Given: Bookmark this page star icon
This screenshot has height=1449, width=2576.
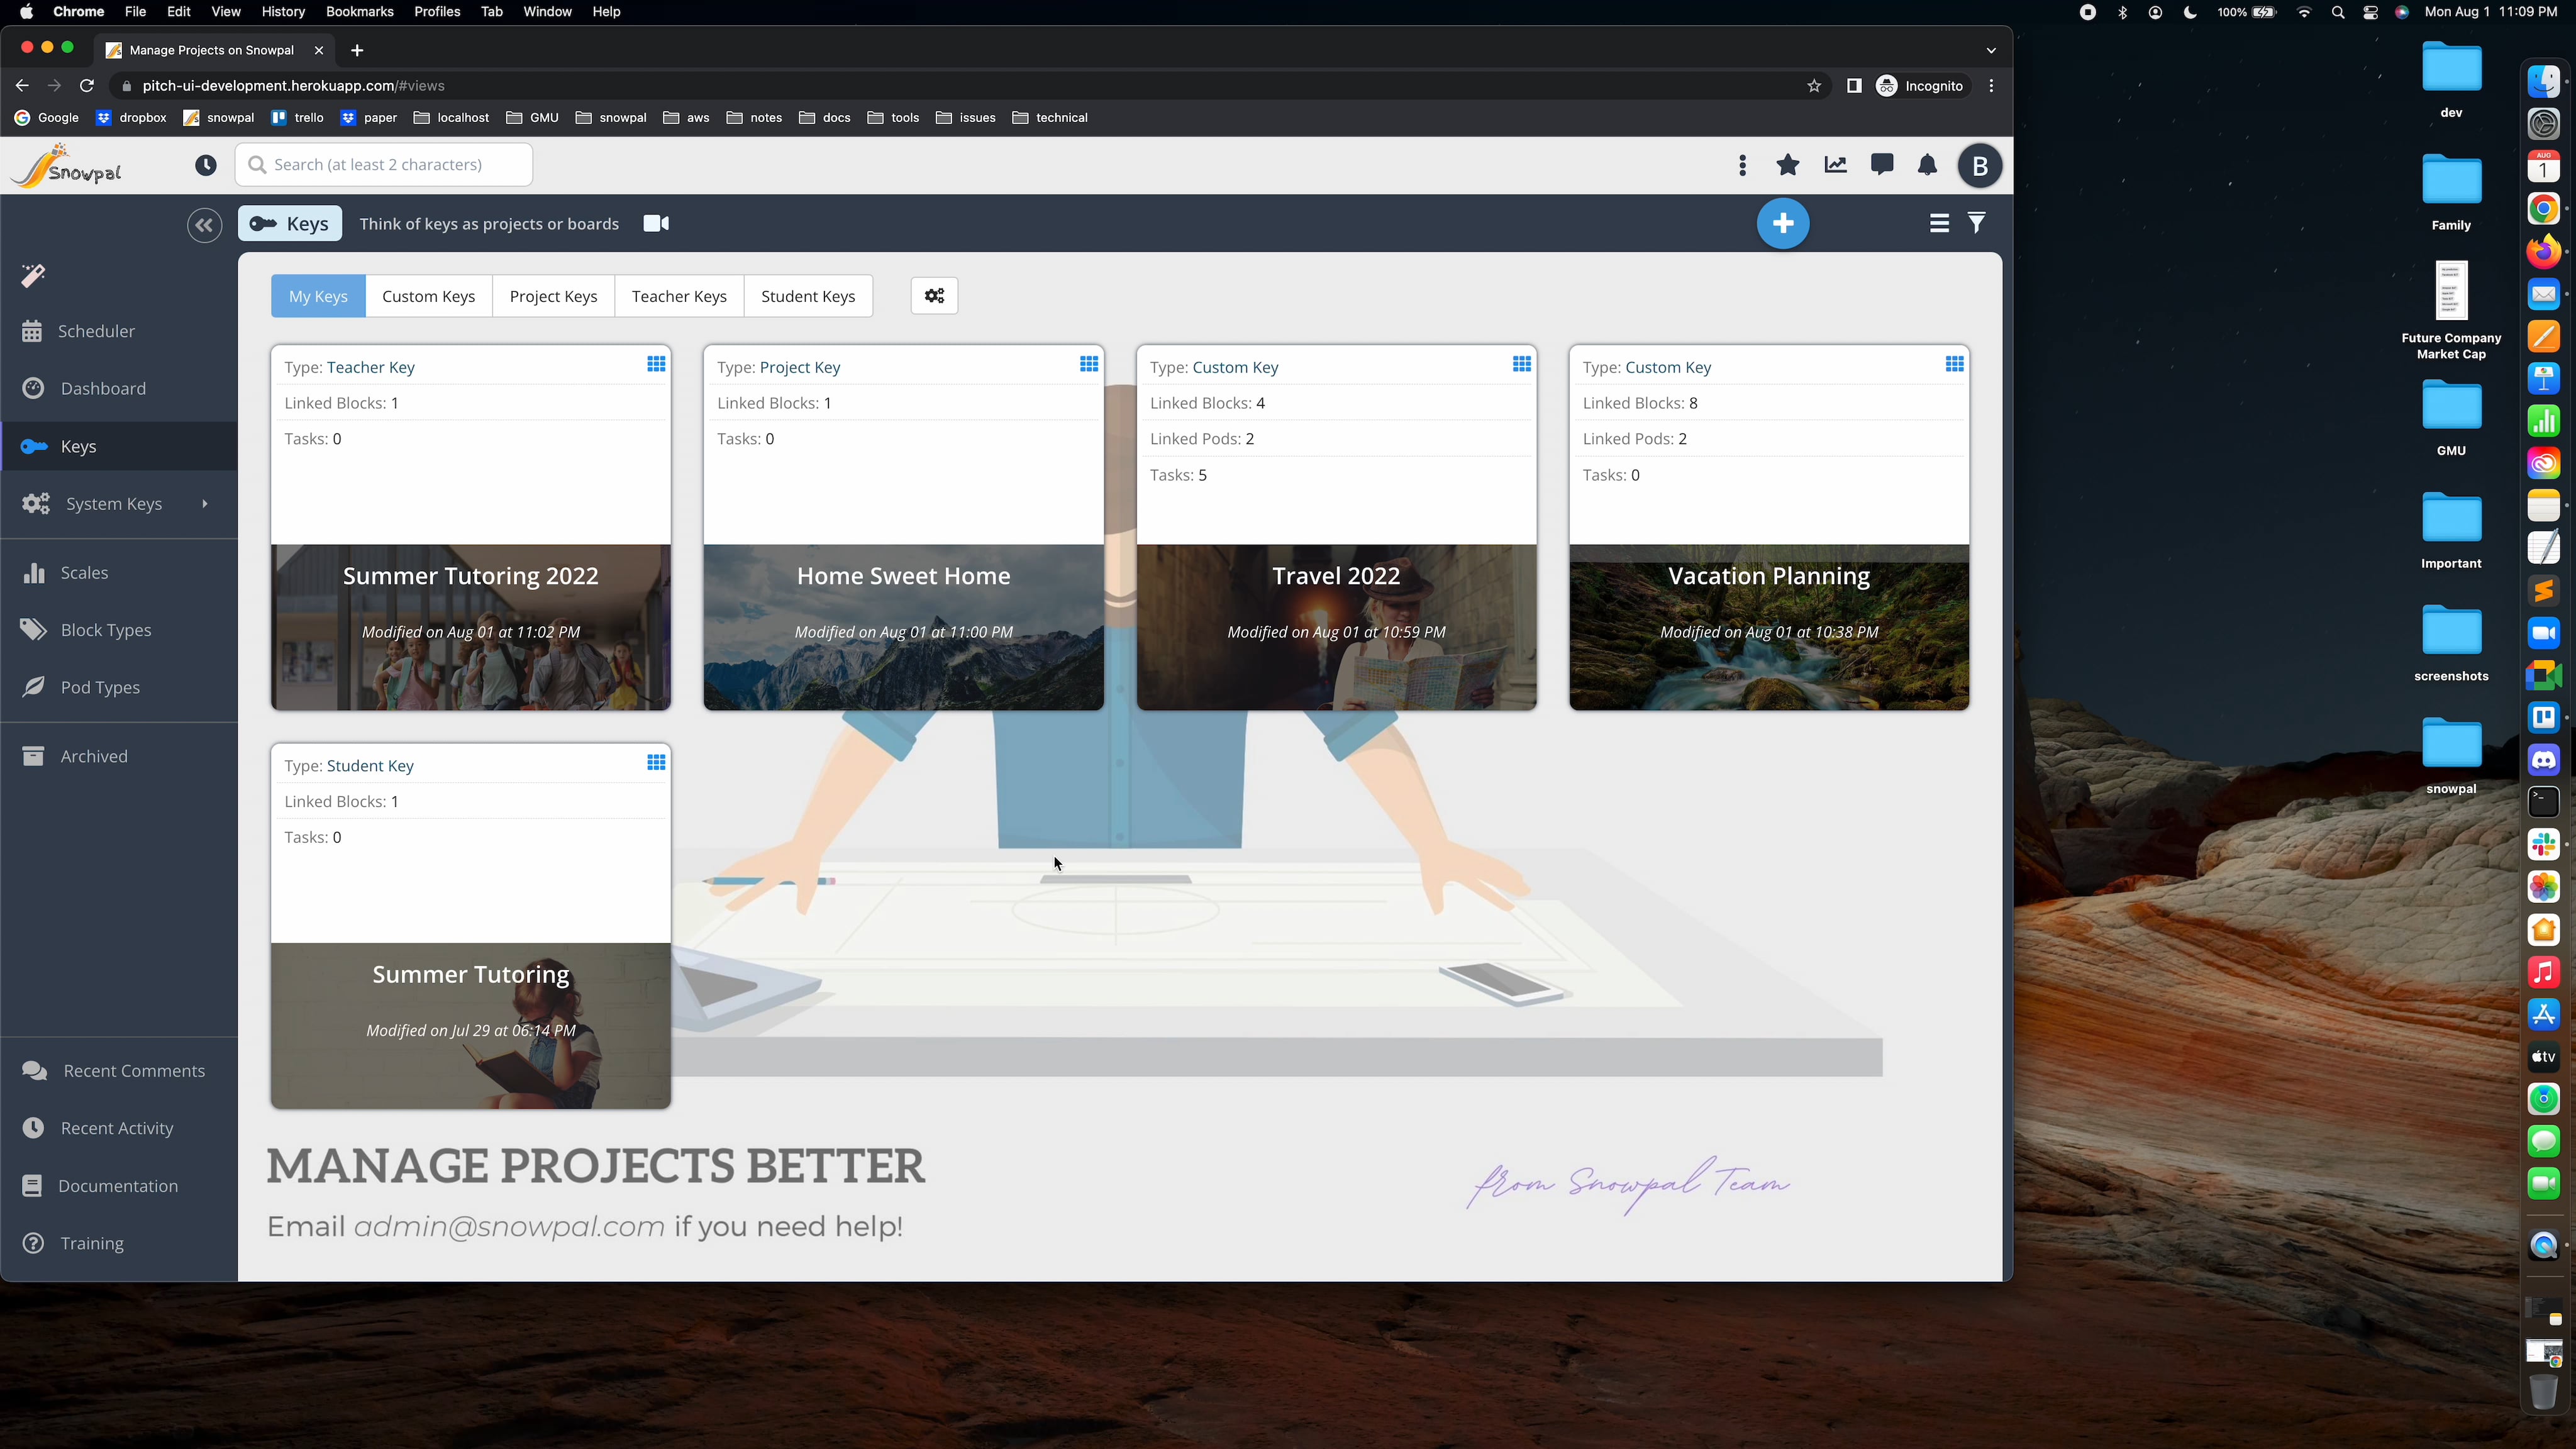Looking at the screenshot, I should click(x=1814, y=86).
